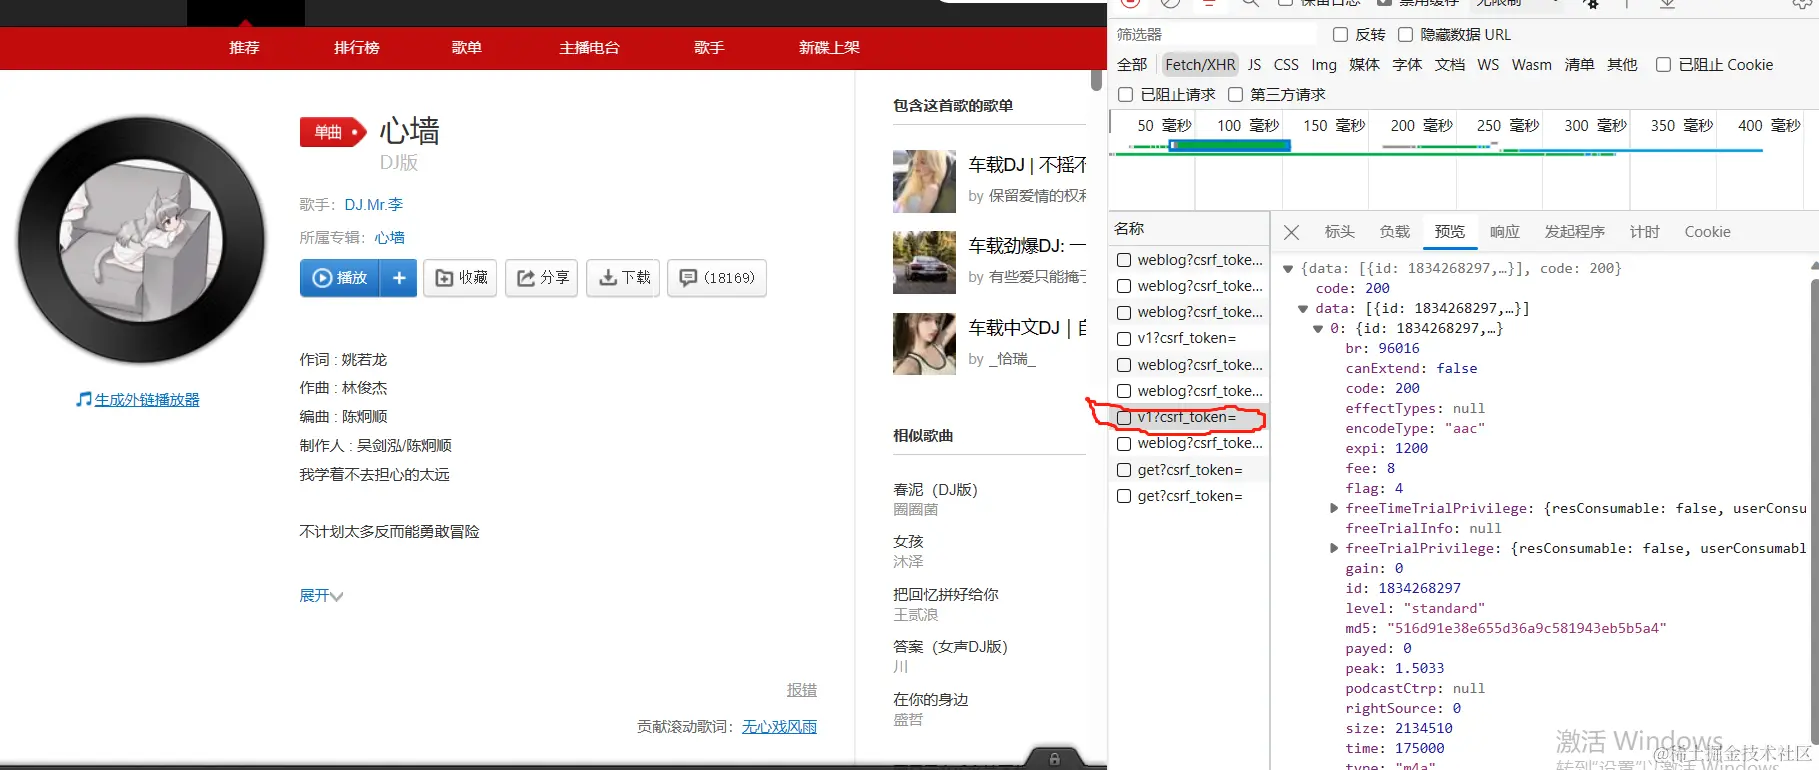The image size is (1819, 770).
Task: Open 歌单 playlists page
Action: [466, 48]
